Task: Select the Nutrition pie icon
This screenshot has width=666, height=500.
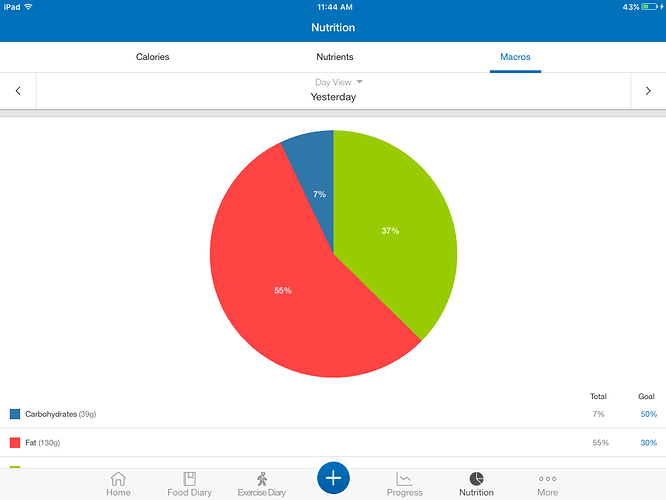Action: 476,478
